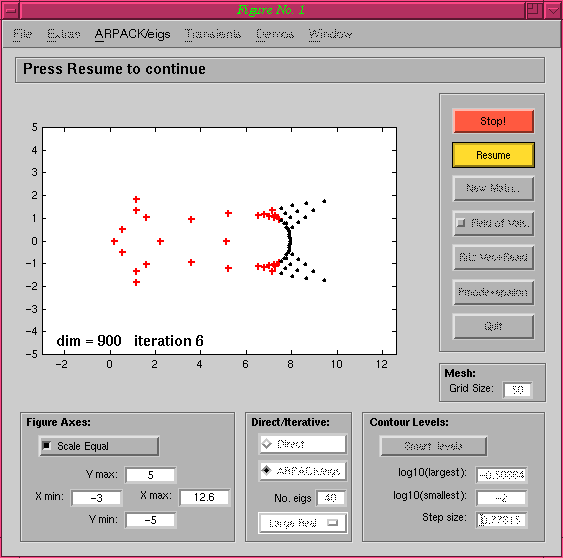The height and width of the screenshot is (558, 563).
Task: Click the maximize icon in title bar
Action: point(534,10)
